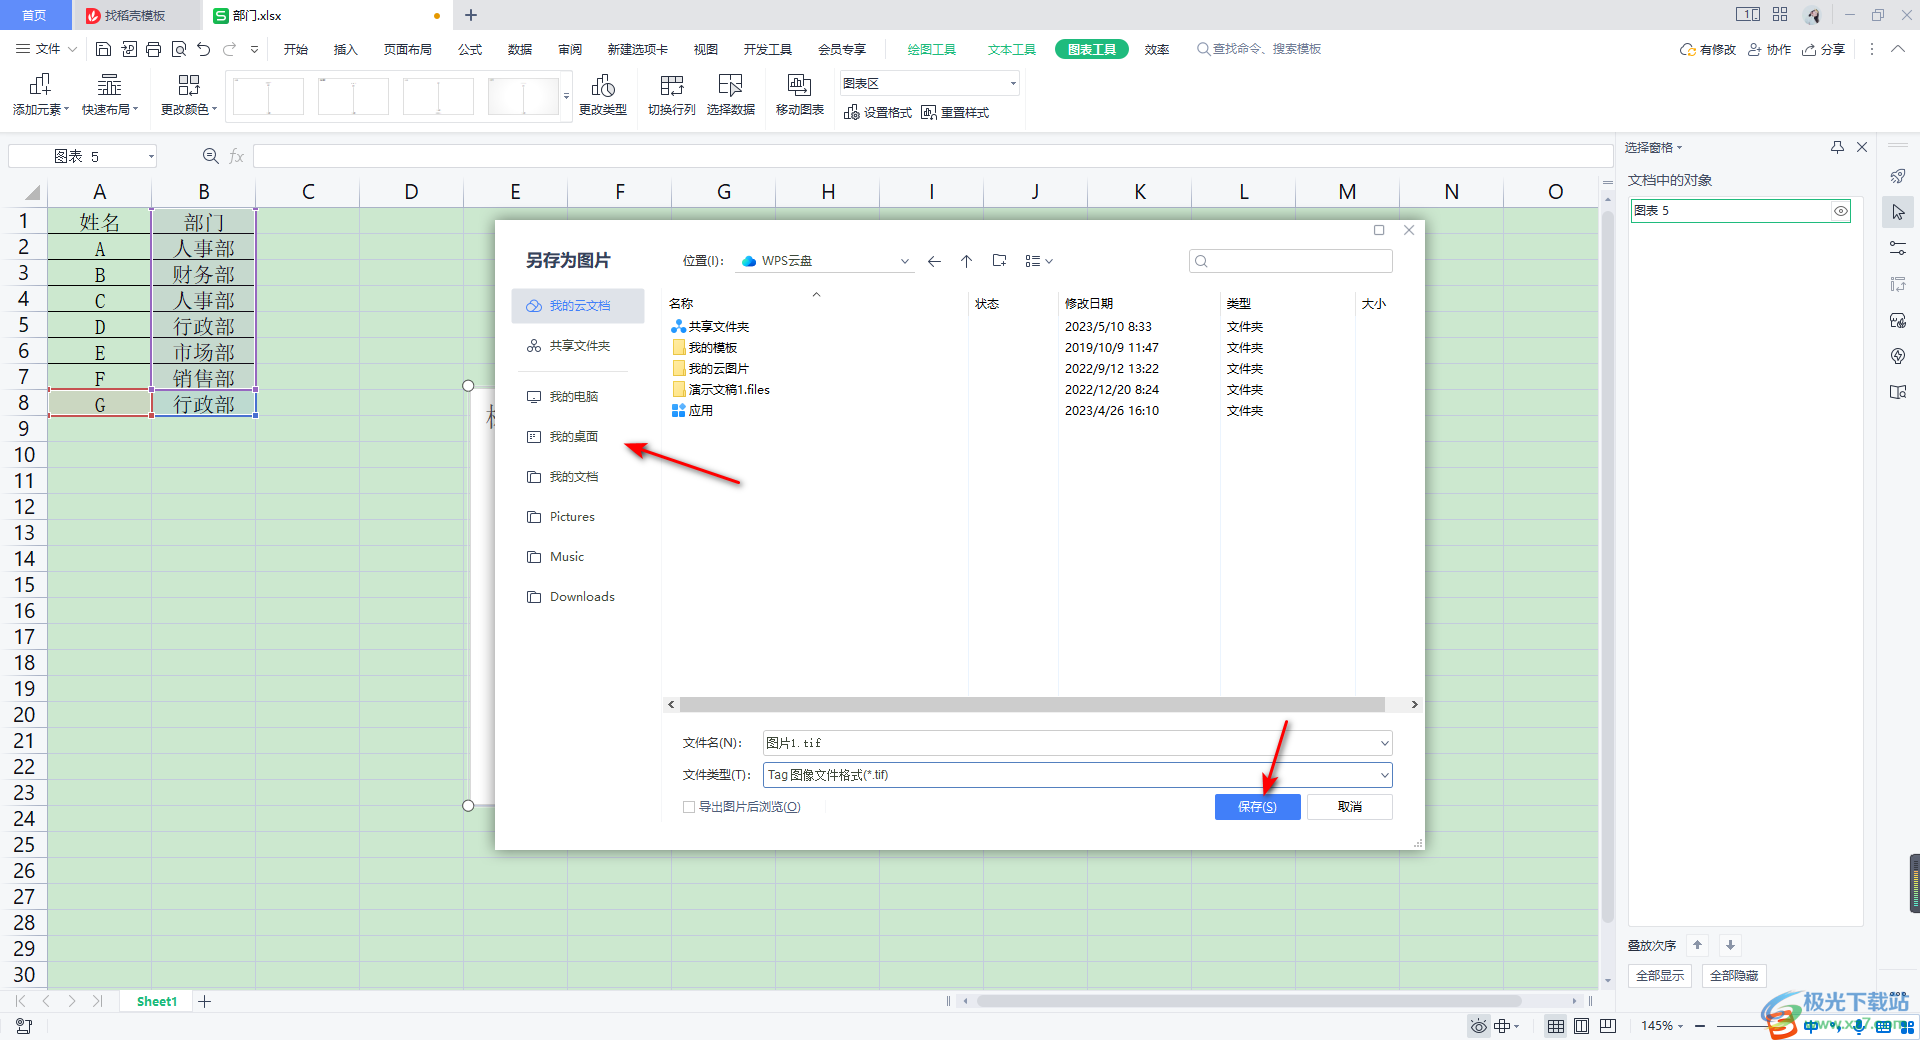Go up one folder level in dialog
This screenshot has height=1040, width=1920.
(966, 261)
